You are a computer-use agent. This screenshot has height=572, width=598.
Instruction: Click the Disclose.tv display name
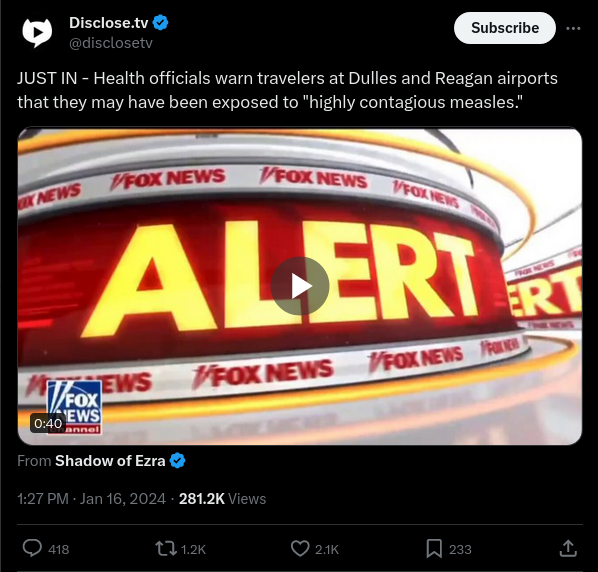[108, 23]
